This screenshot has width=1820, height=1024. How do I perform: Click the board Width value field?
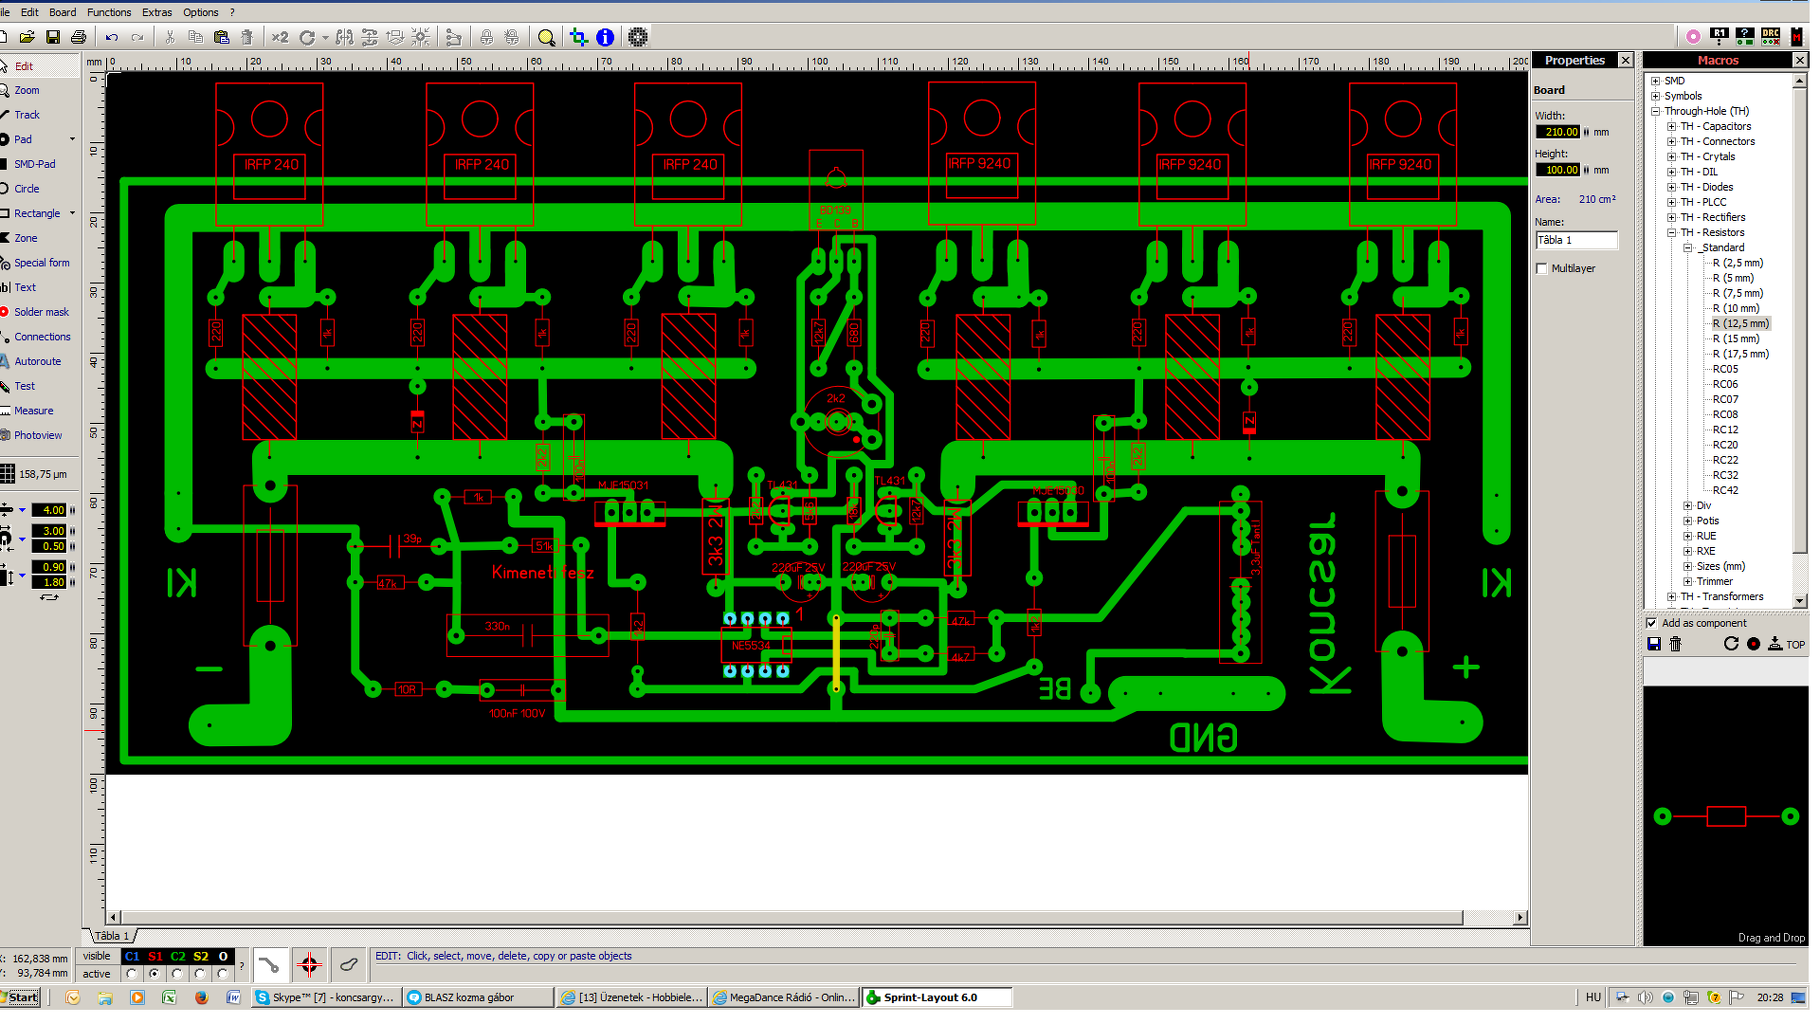tap(1558, 132)
